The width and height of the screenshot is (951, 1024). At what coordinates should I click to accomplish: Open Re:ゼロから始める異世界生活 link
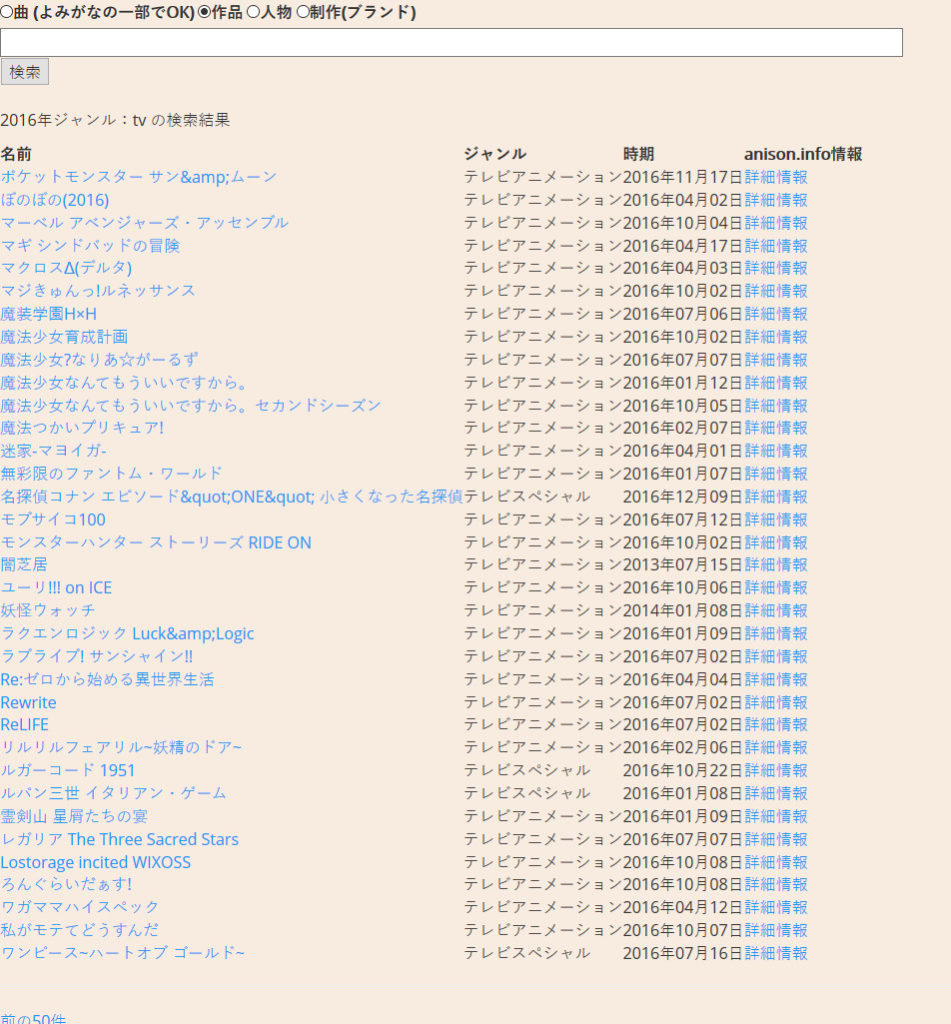[107, 679]
